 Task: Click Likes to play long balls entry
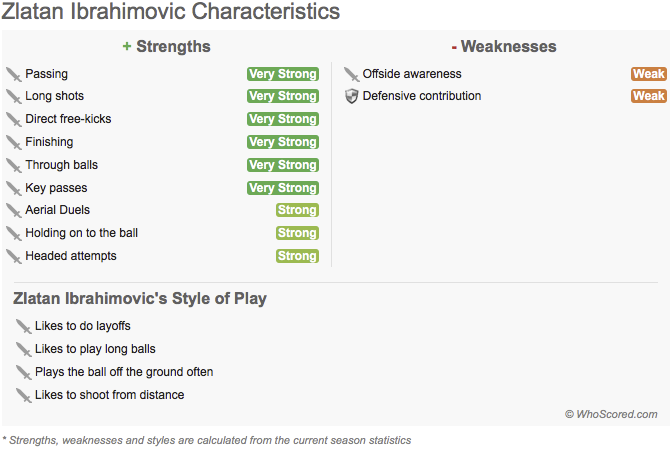[95, 349]
